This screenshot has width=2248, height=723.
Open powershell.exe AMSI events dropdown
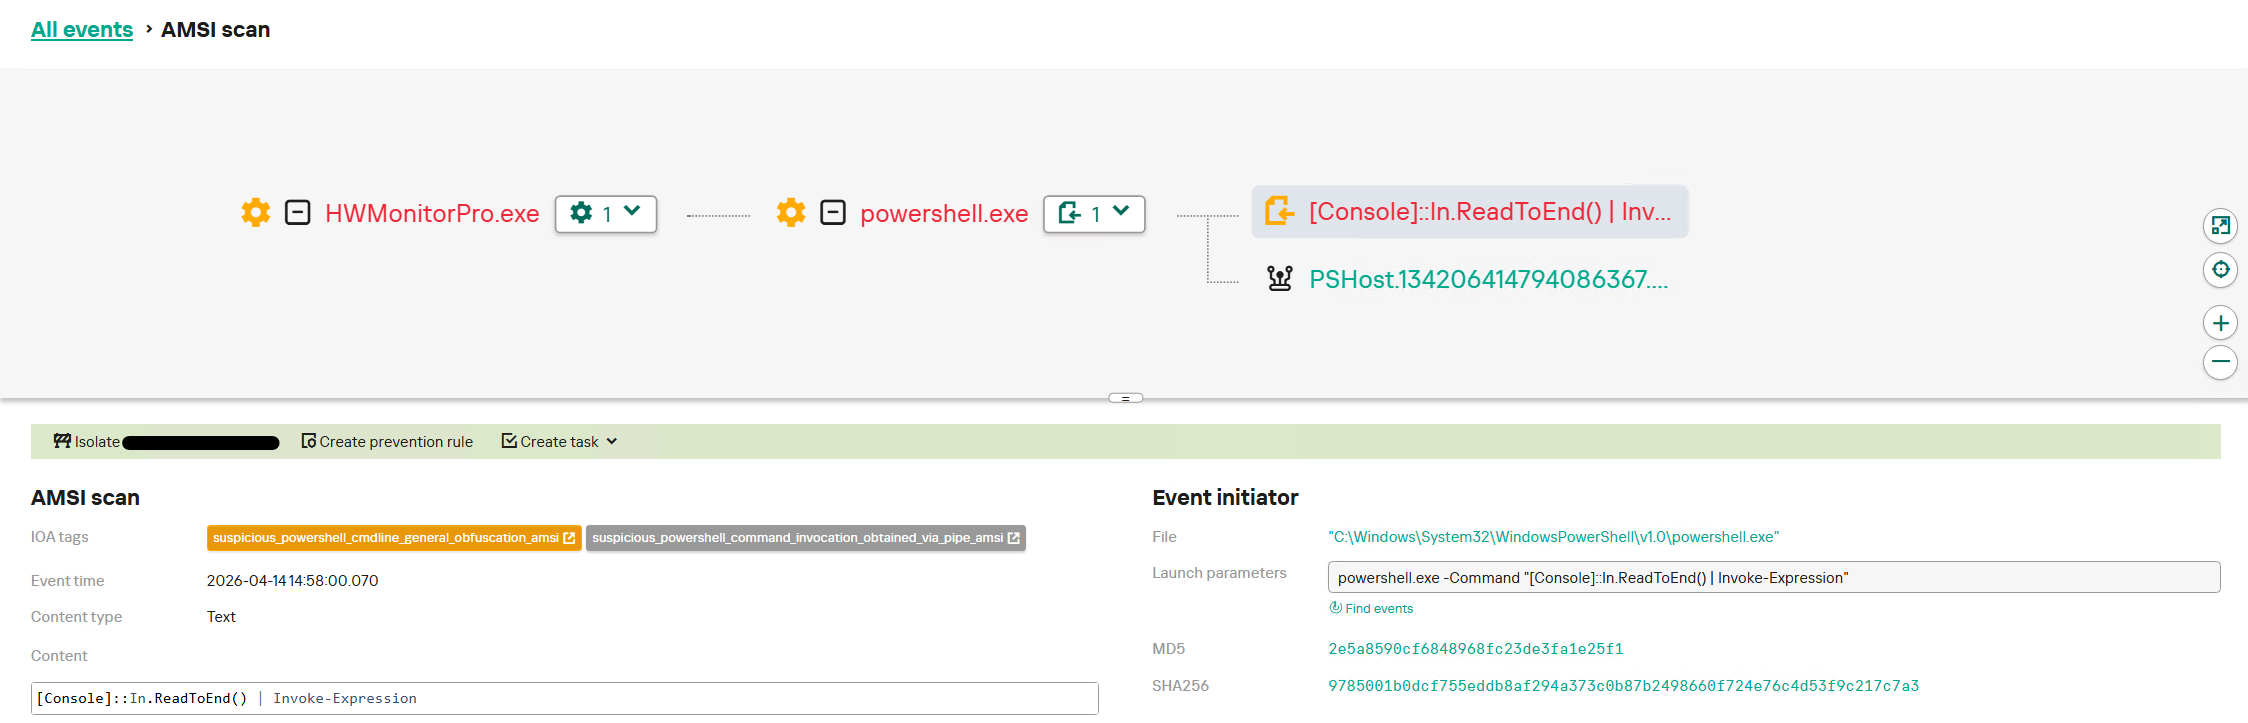click(1094, 214)
